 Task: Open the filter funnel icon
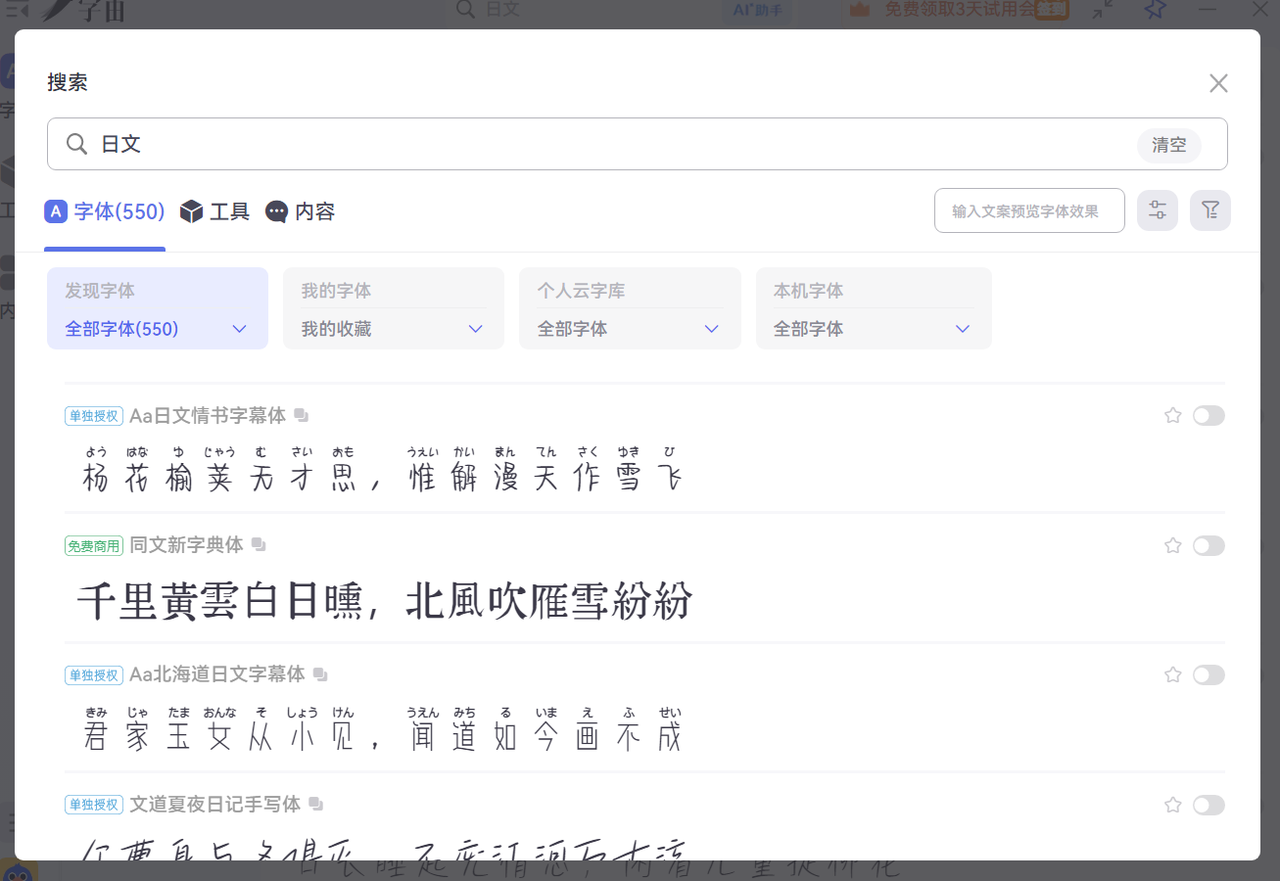point(1210,210)
